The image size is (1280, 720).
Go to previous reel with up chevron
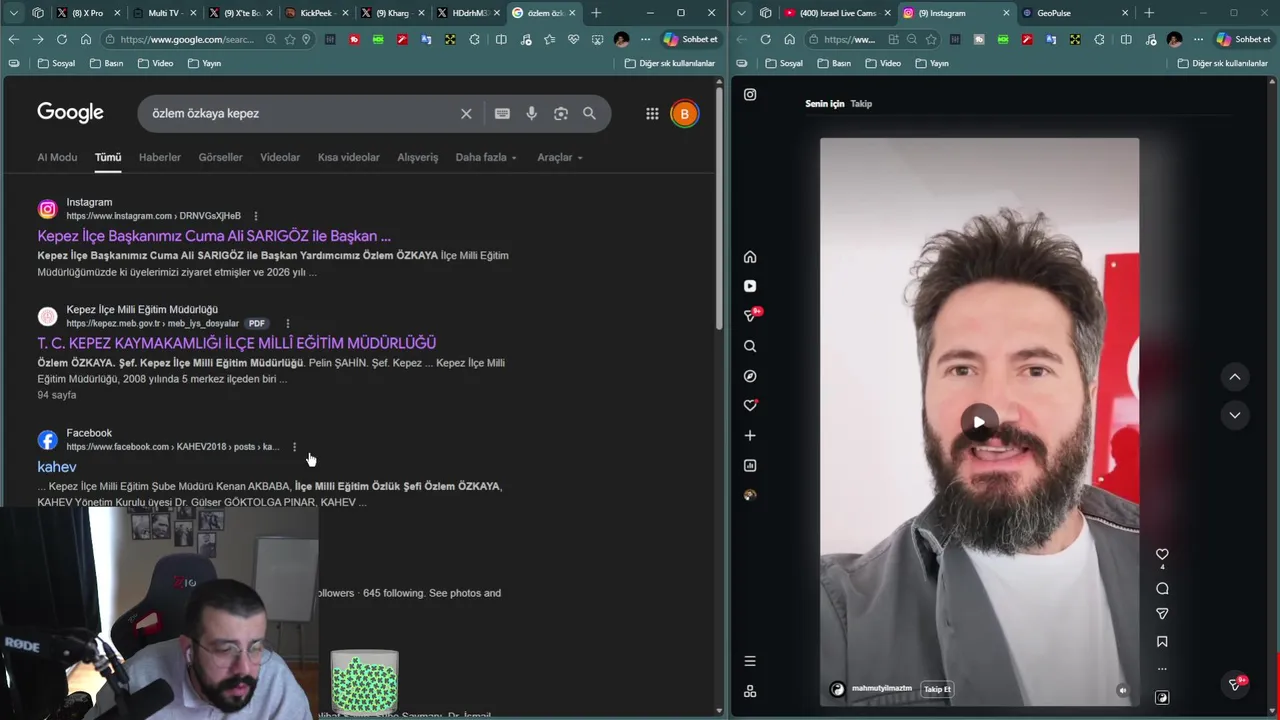(1235, 377)
